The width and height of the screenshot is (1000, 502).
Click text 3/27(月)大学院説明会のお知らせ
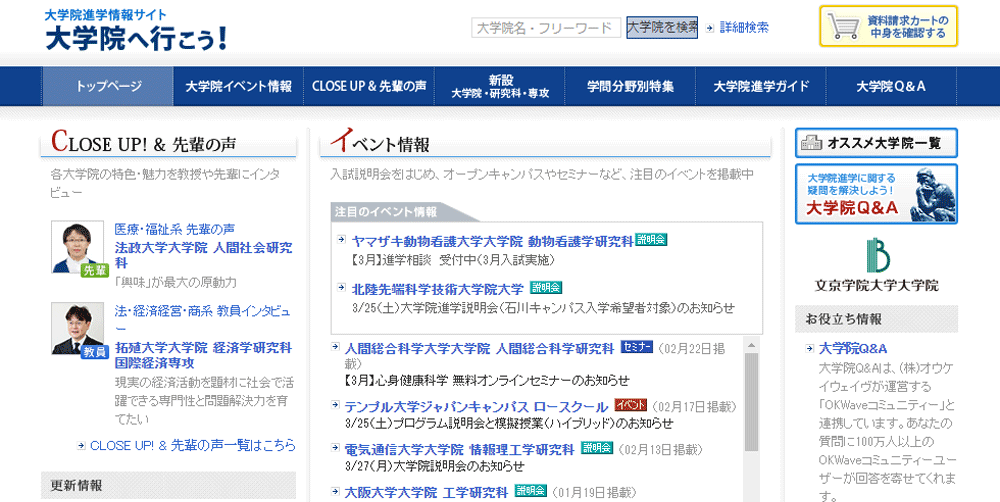(x=434, y=466)
